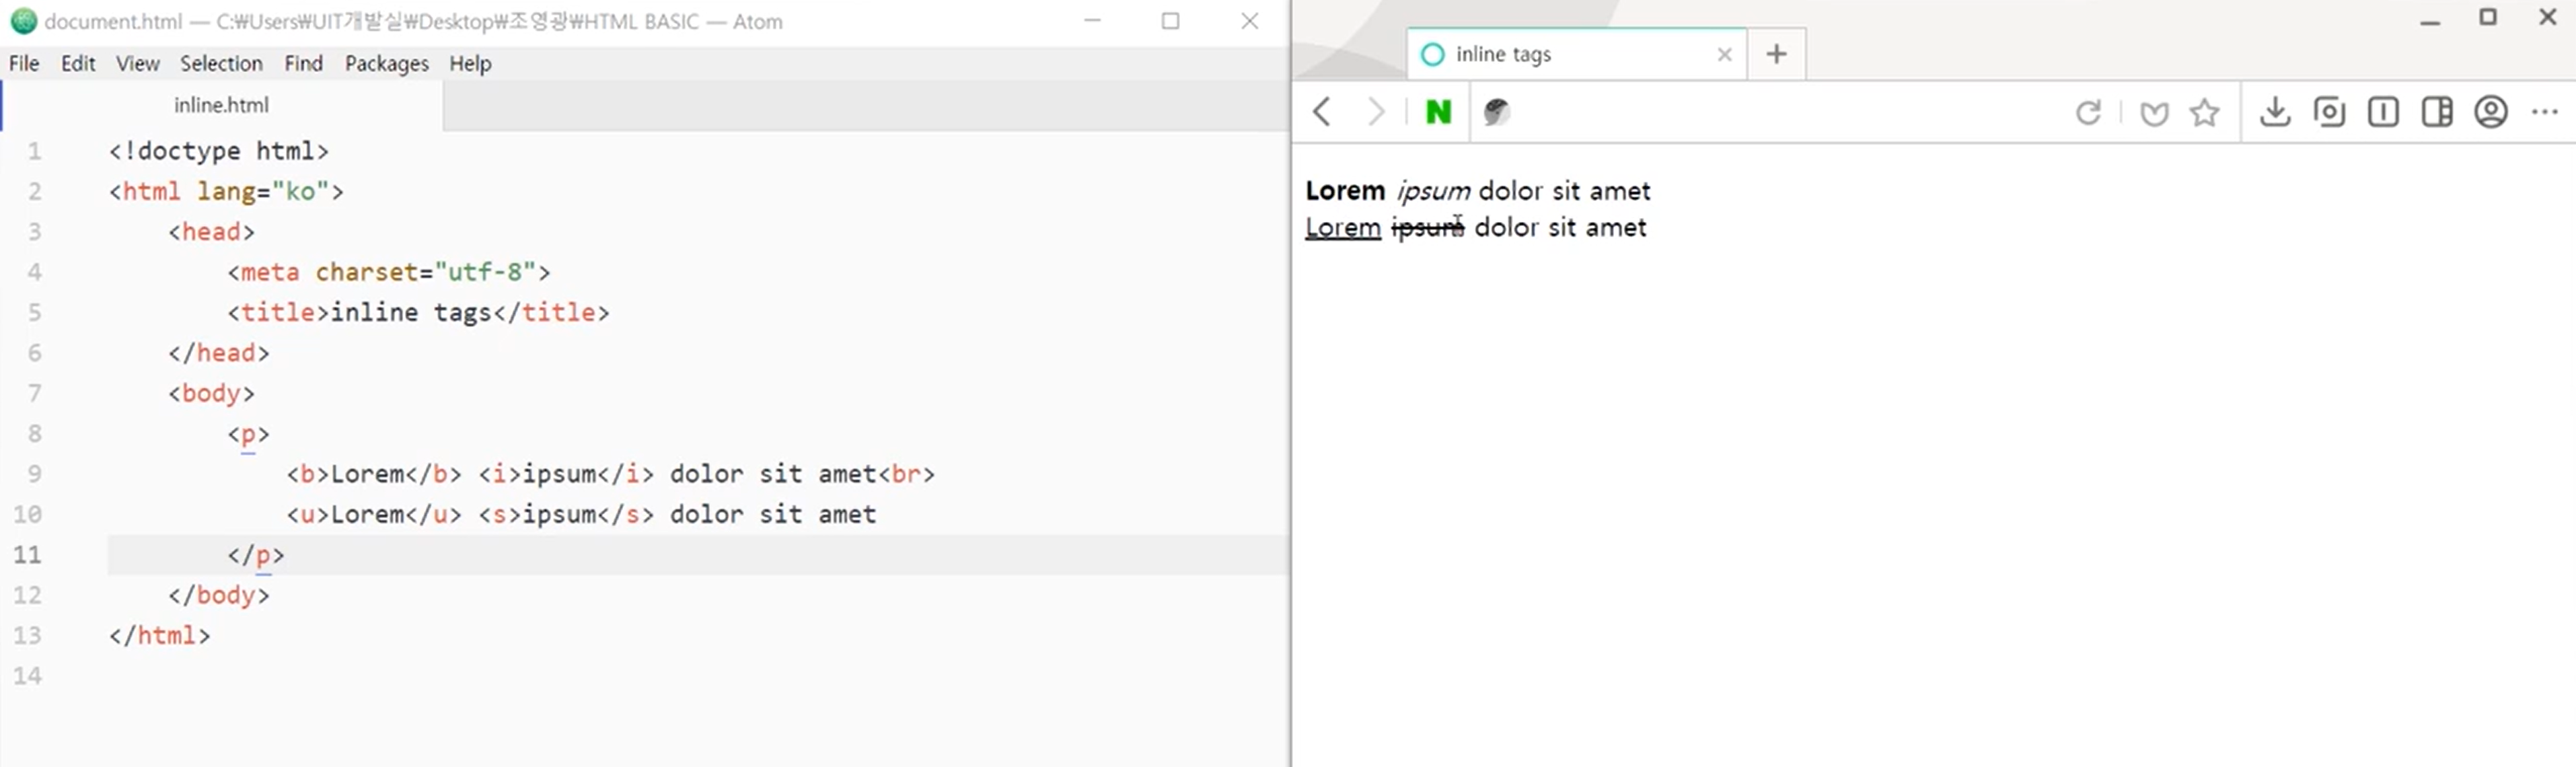2576x767 pixels.
Task: Click line number 9 in the gutter
Action: point(35,474)
